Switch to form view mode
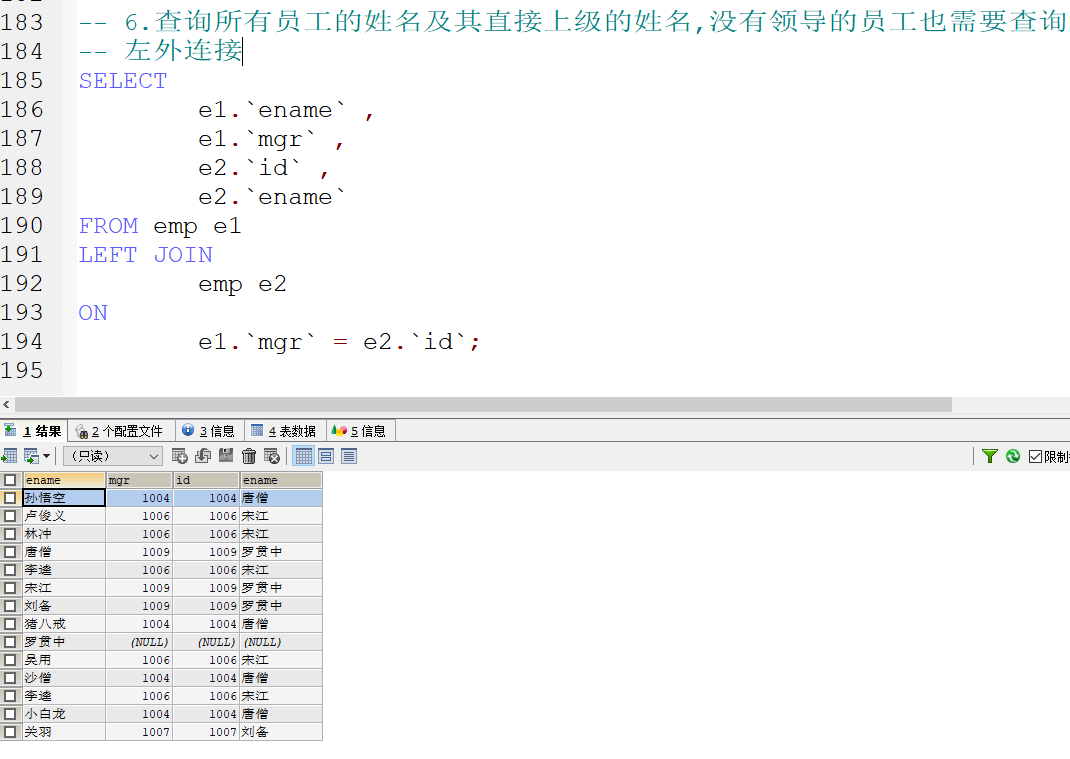This screenshot has width=1070, height=759. click(x=327, y=456)
